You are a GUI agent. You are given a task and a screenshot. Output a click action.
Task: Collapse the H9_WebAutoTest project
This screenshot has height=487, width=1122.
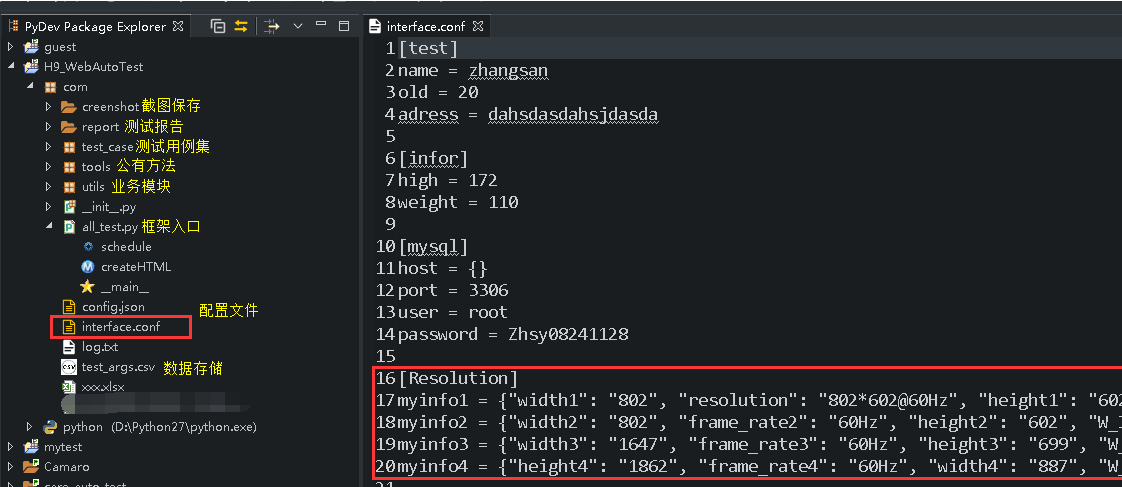pos(11,67)
